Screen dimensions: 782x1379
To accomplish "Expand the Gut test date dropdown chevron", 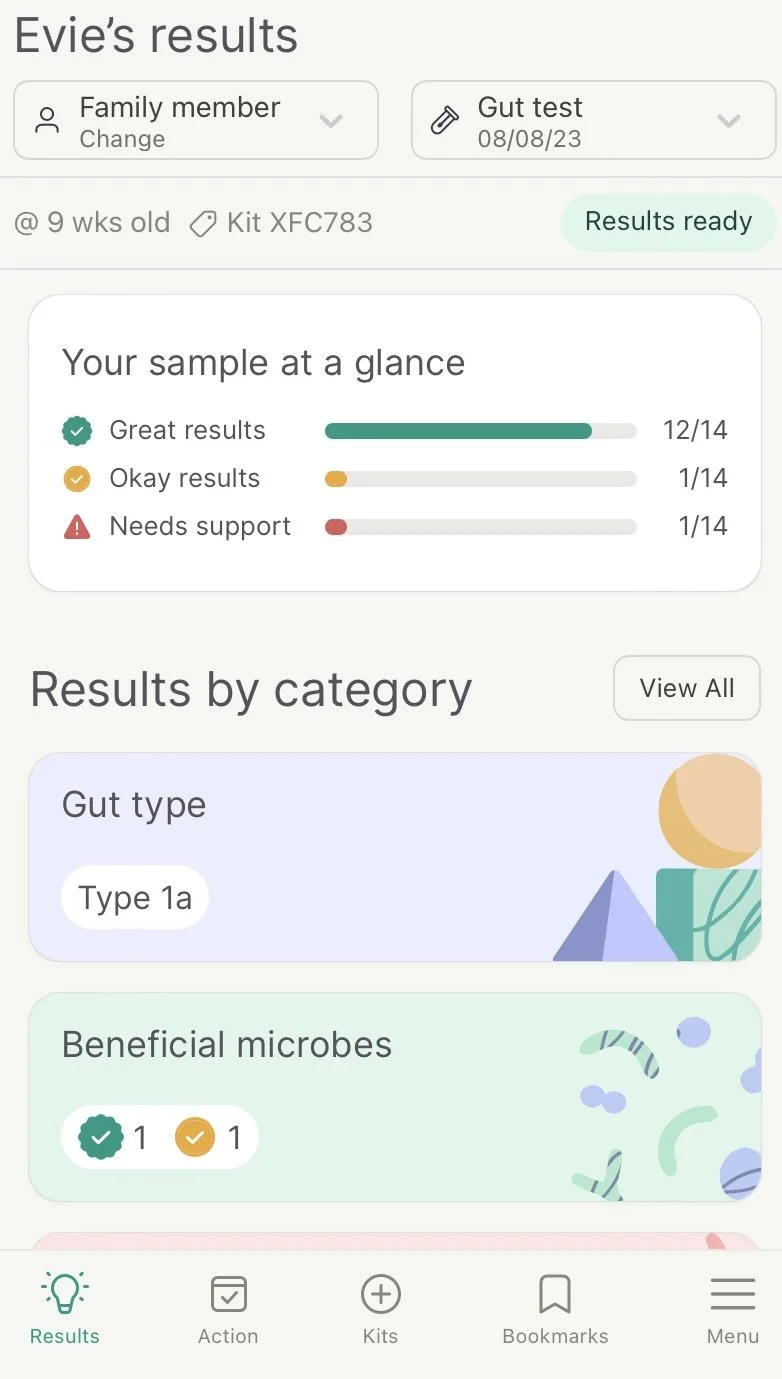I will pyautogui.click(x=729, y=121).
